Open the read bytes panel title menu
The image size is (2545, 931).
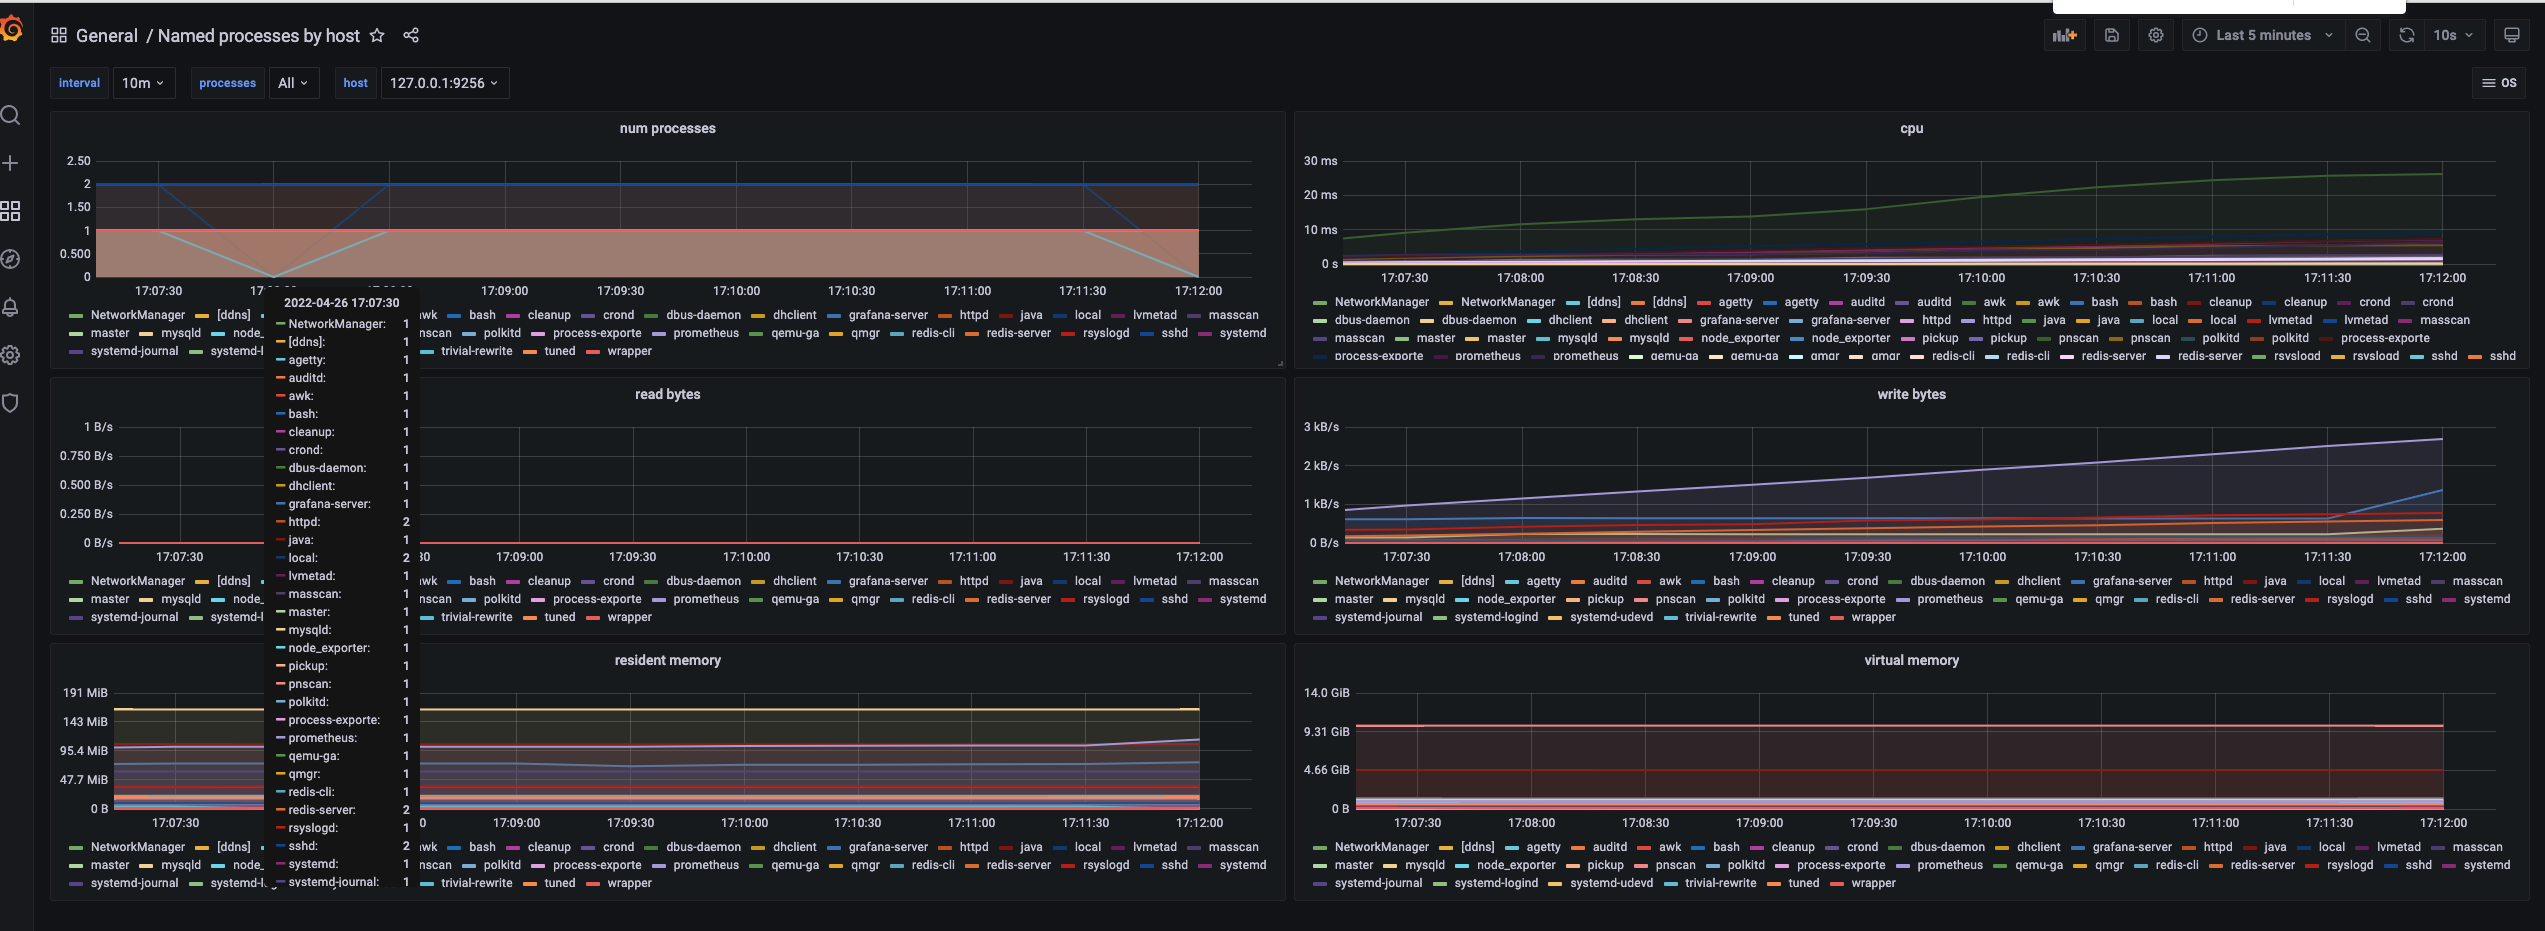[667, 394]
